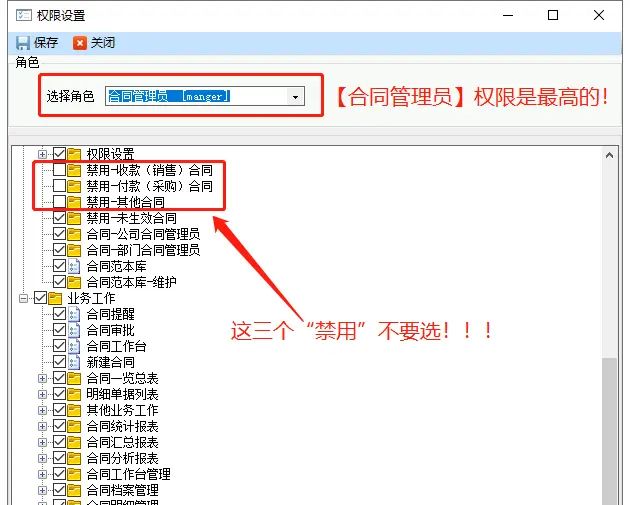Screen dimensions: 630x505
Task: Expand the 合同工作台管理 node
Action: point(42,474)
